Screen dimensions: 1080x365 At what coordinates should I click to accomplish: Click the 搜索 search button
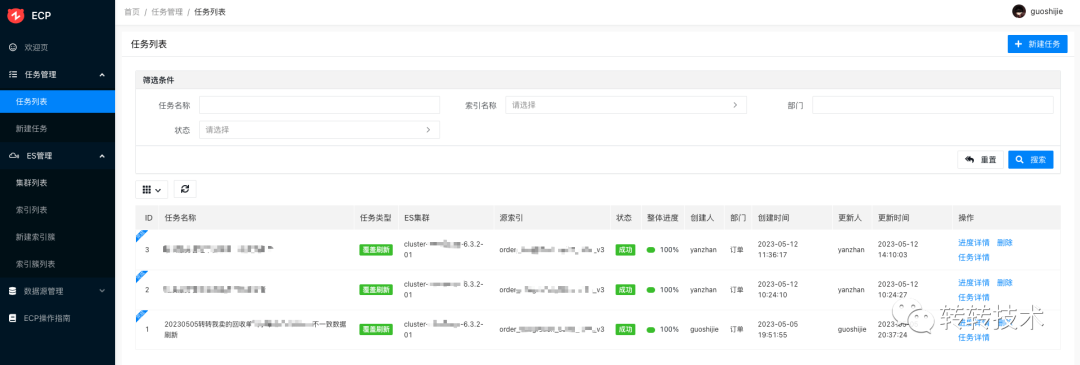1030,160
